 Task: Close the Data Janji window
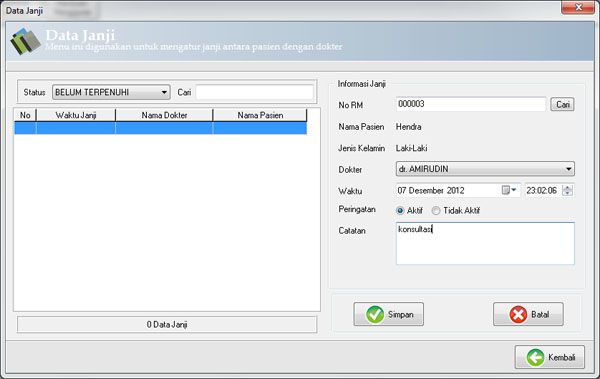[x=578, y=7]
